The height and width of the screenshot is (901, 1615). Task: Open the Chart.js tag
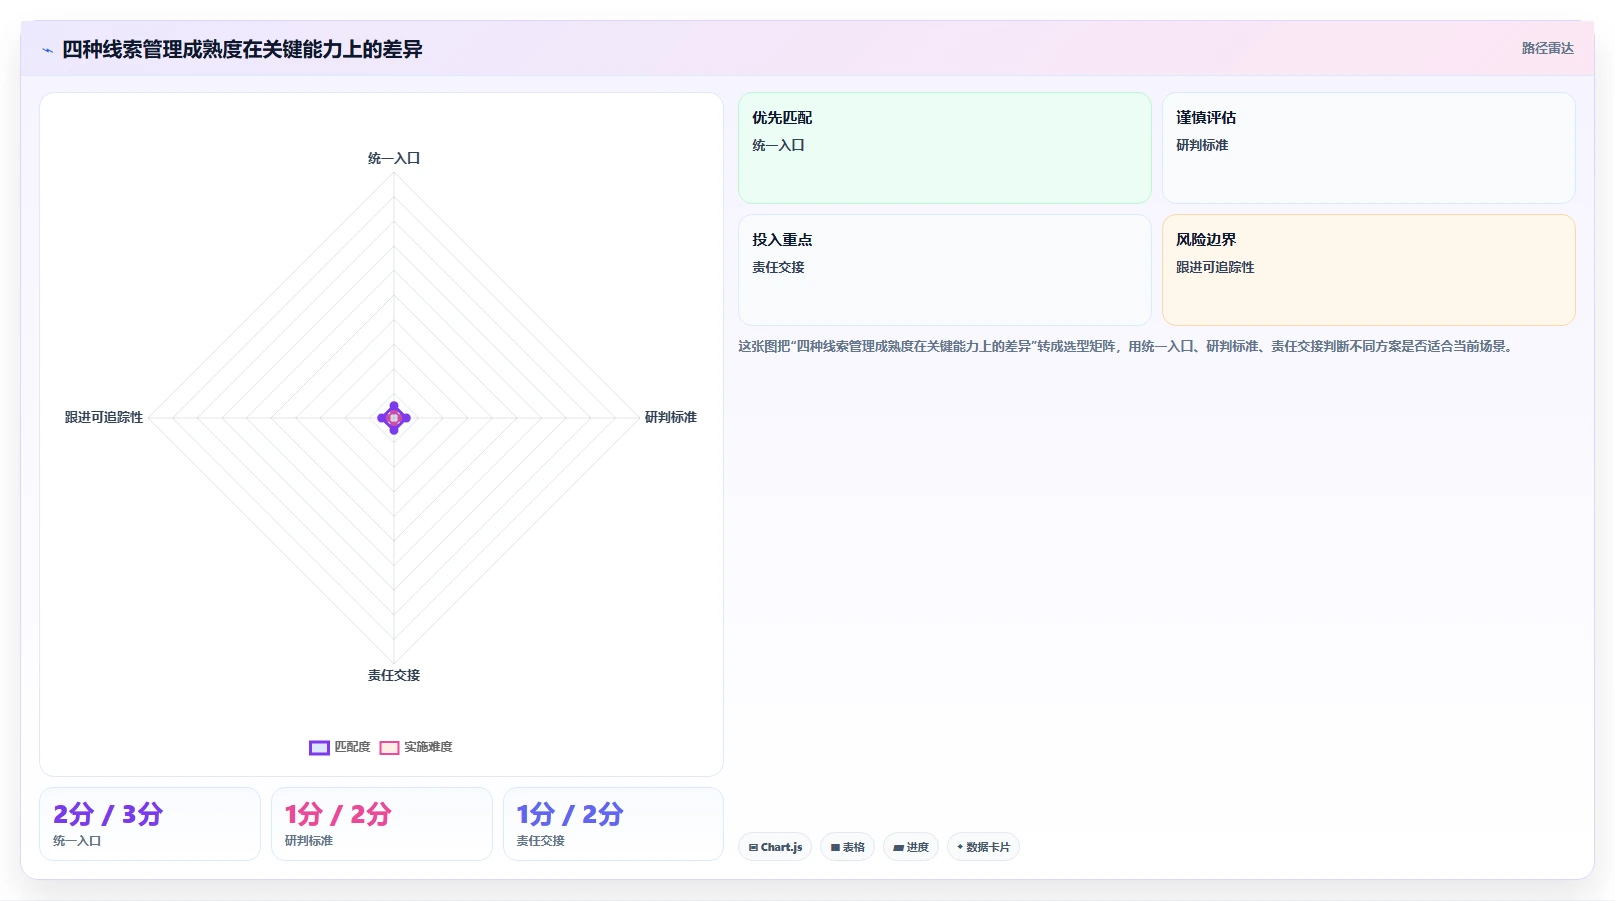pyautogui.click(x=775, y=847)
